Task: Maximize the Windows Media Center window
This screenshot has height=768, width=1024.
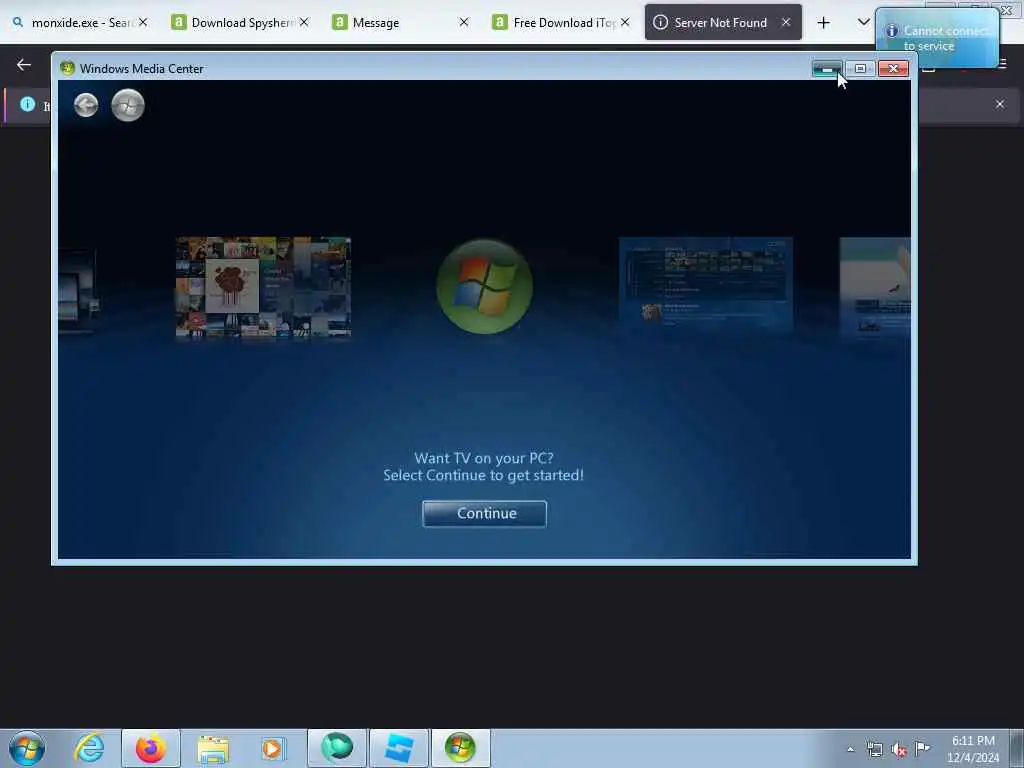Action: pyautogui.click(x=860, y=69)
